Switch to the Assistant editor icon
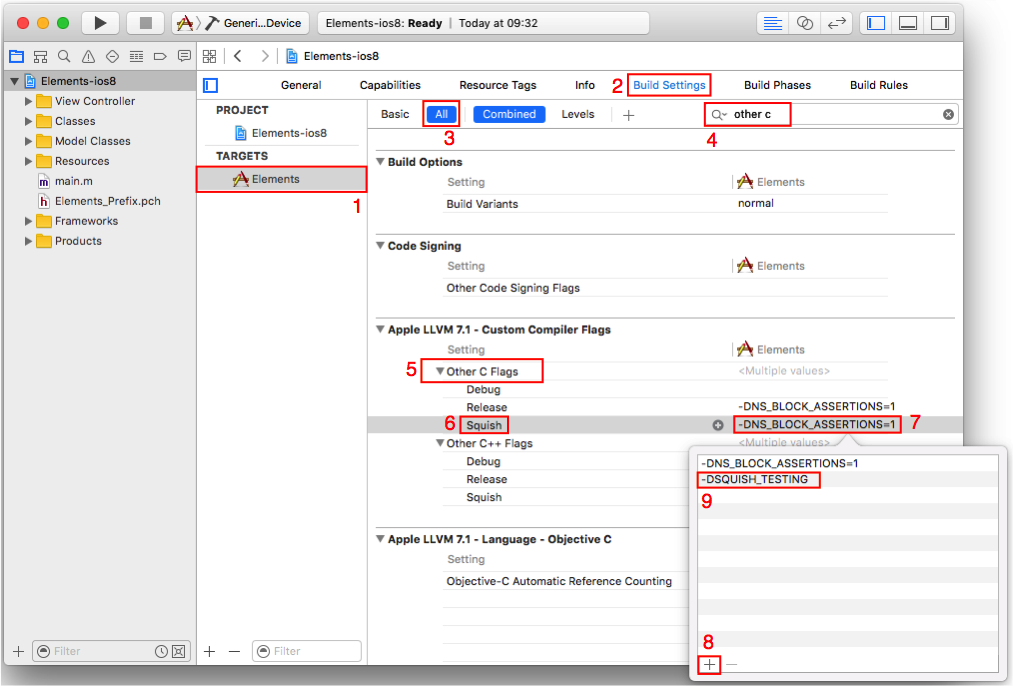Image resolution: width=1013 pixels, height=686 pixels. click(x=805, y=22)
